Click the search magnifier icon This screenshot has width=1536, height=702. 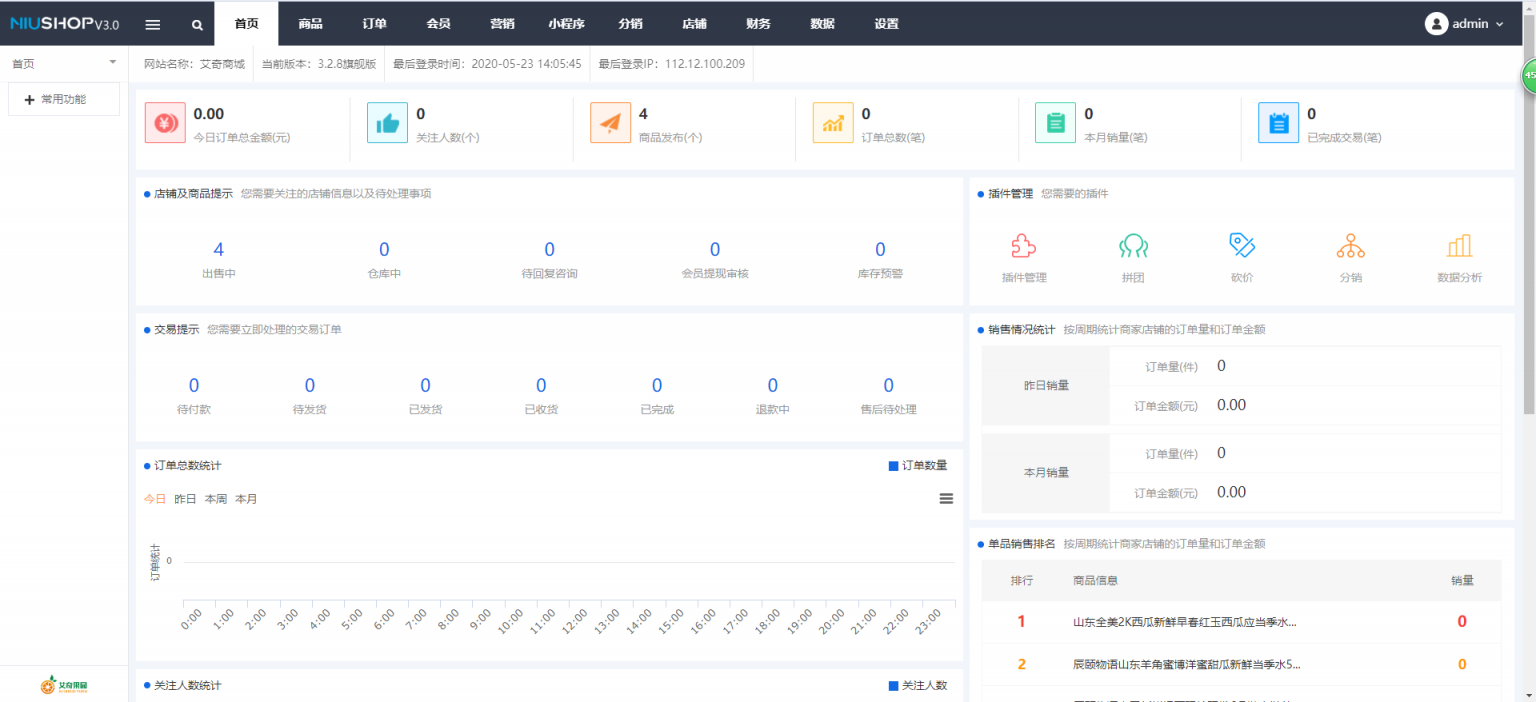click(196, 23)
